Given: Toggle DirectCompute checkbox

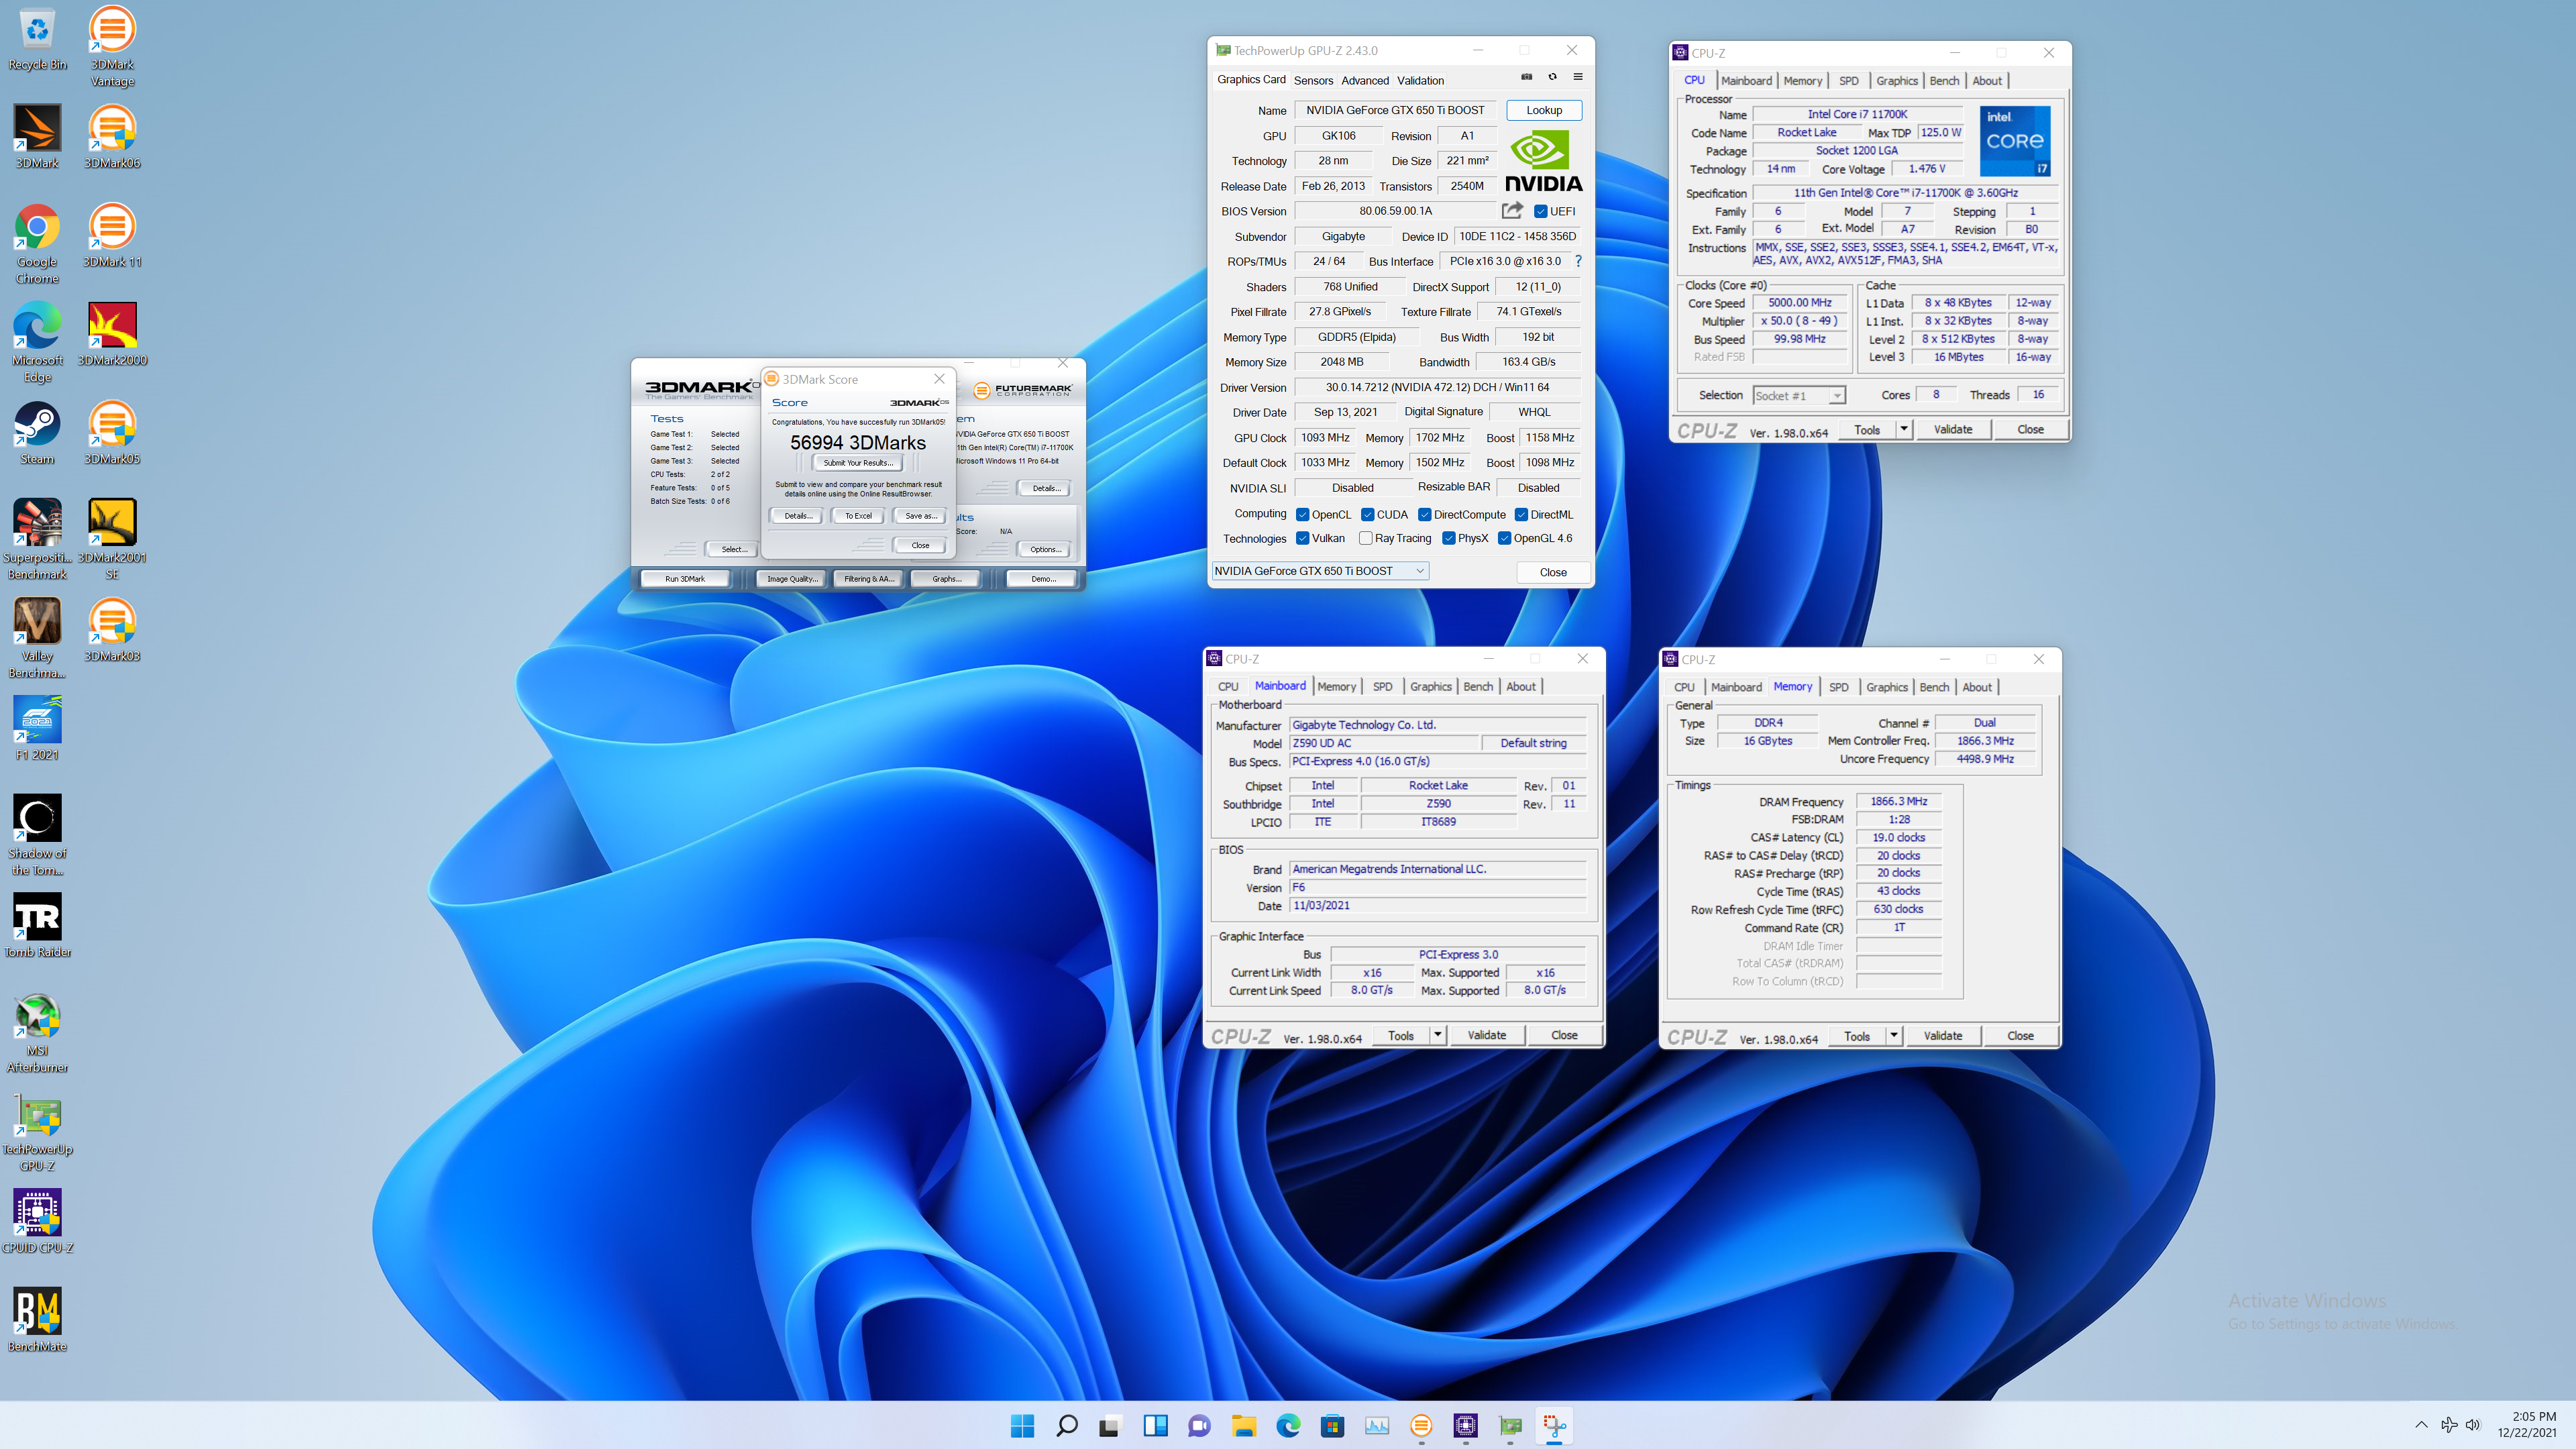Looking at the screenshot, I should (x=1425, y=514).
